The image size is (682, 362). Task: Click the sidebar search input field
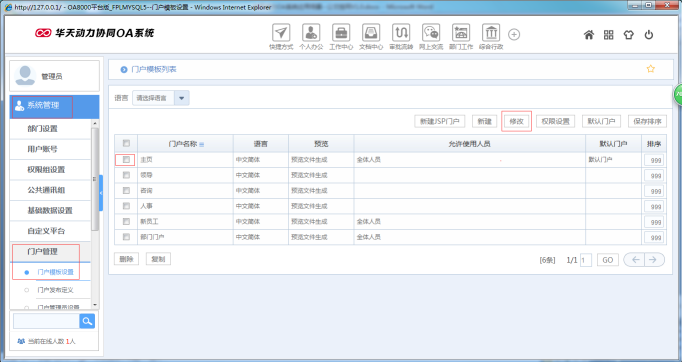click(46, 321)
